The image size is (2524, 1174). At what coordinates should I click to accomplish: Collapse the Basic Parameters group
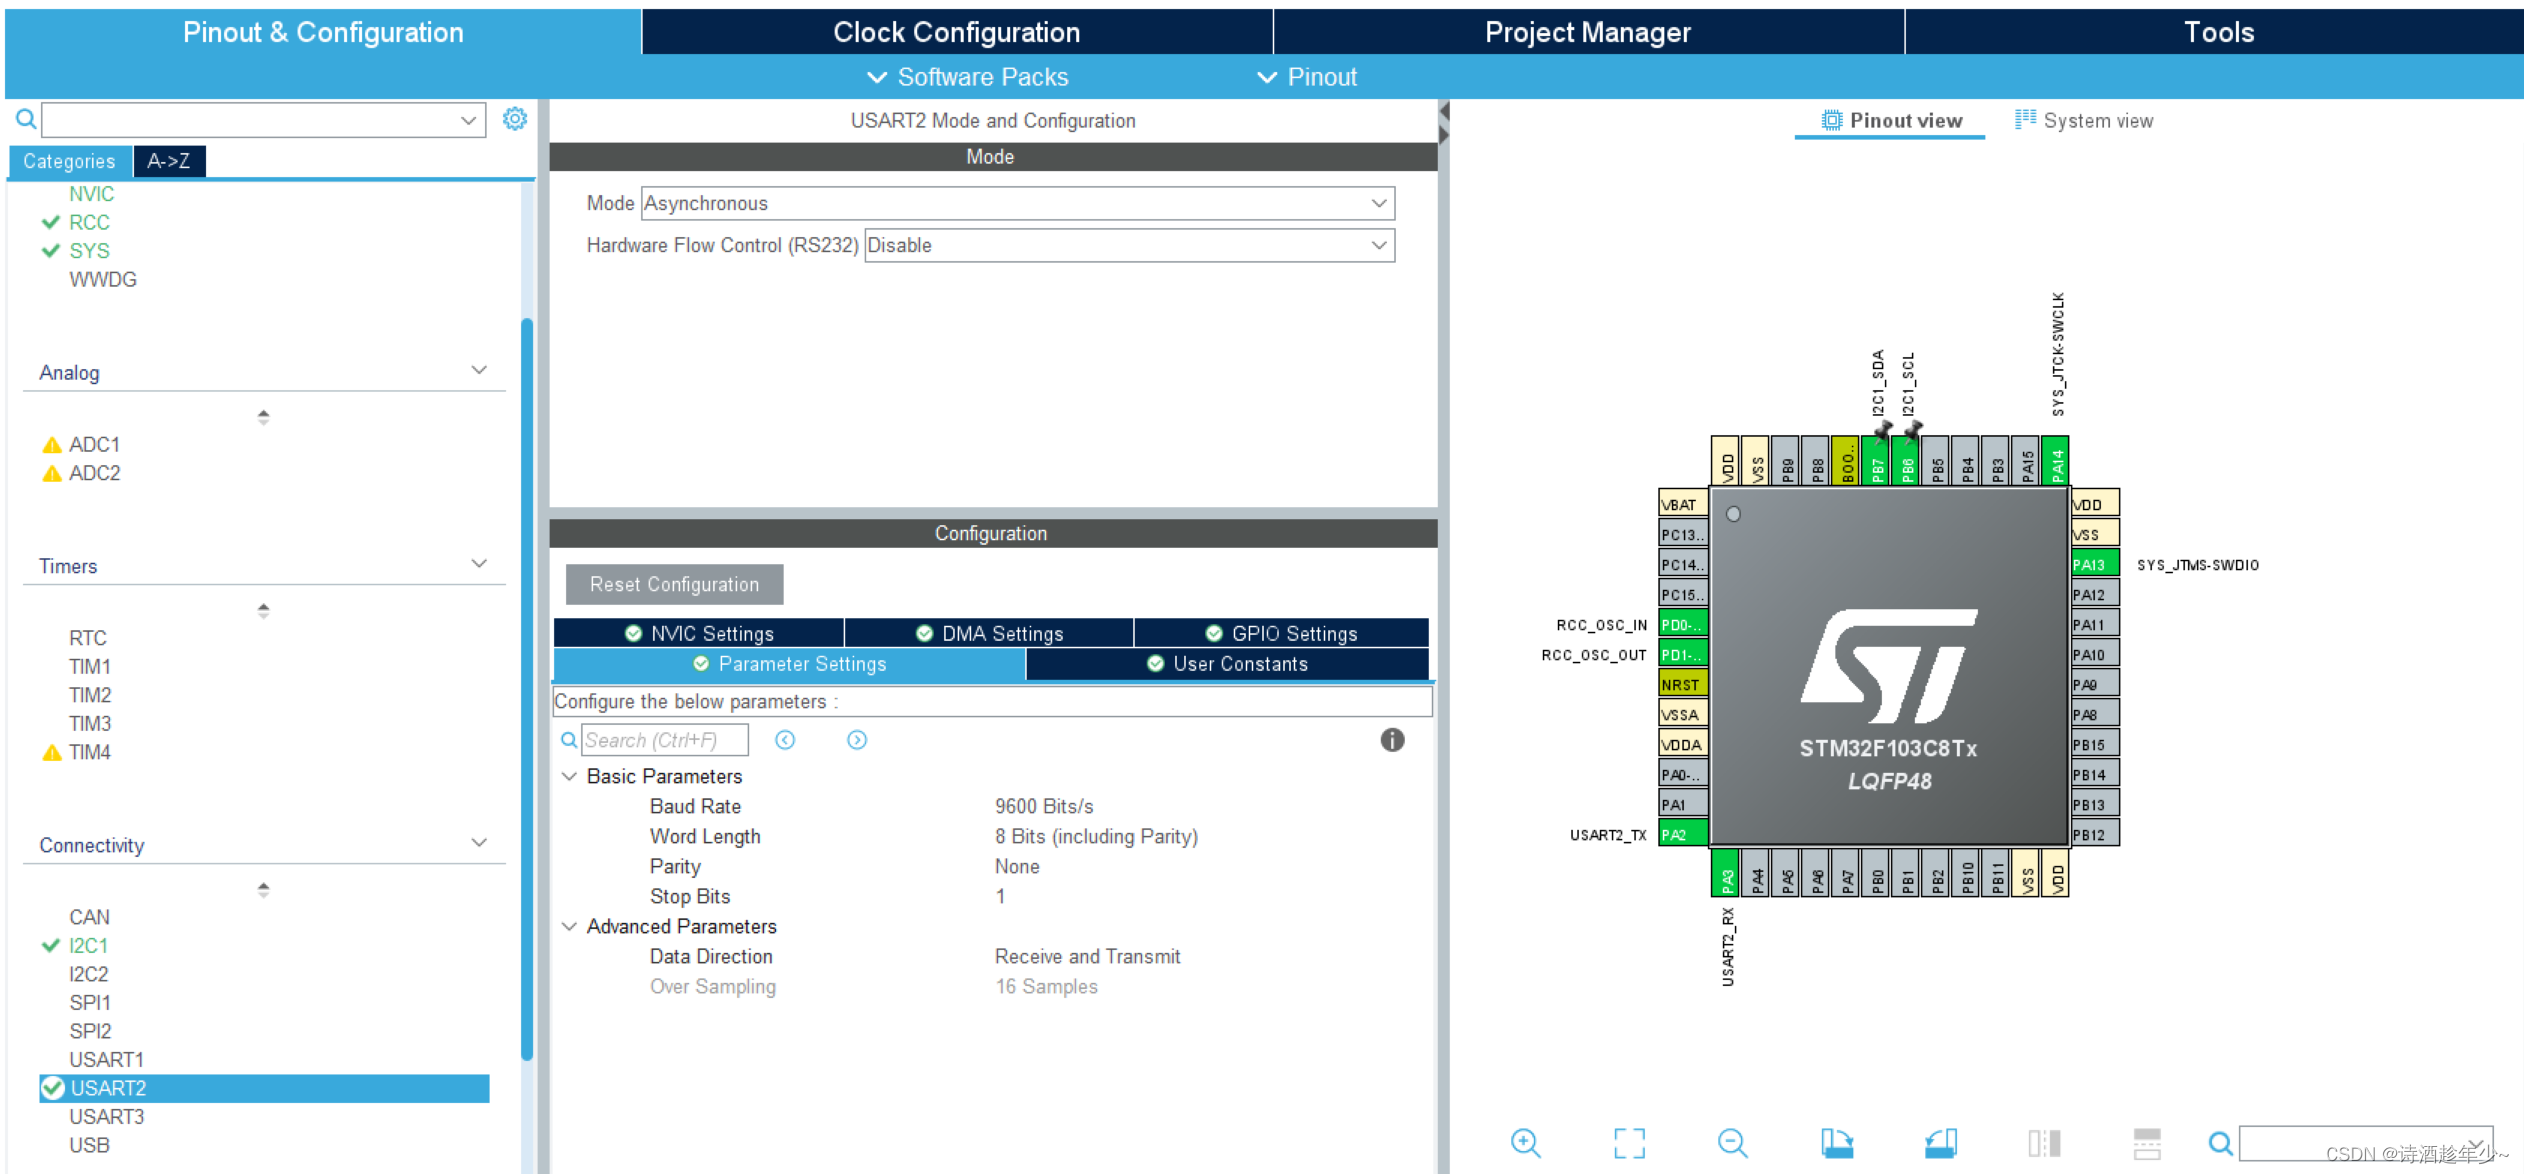[x=569, y=776]
